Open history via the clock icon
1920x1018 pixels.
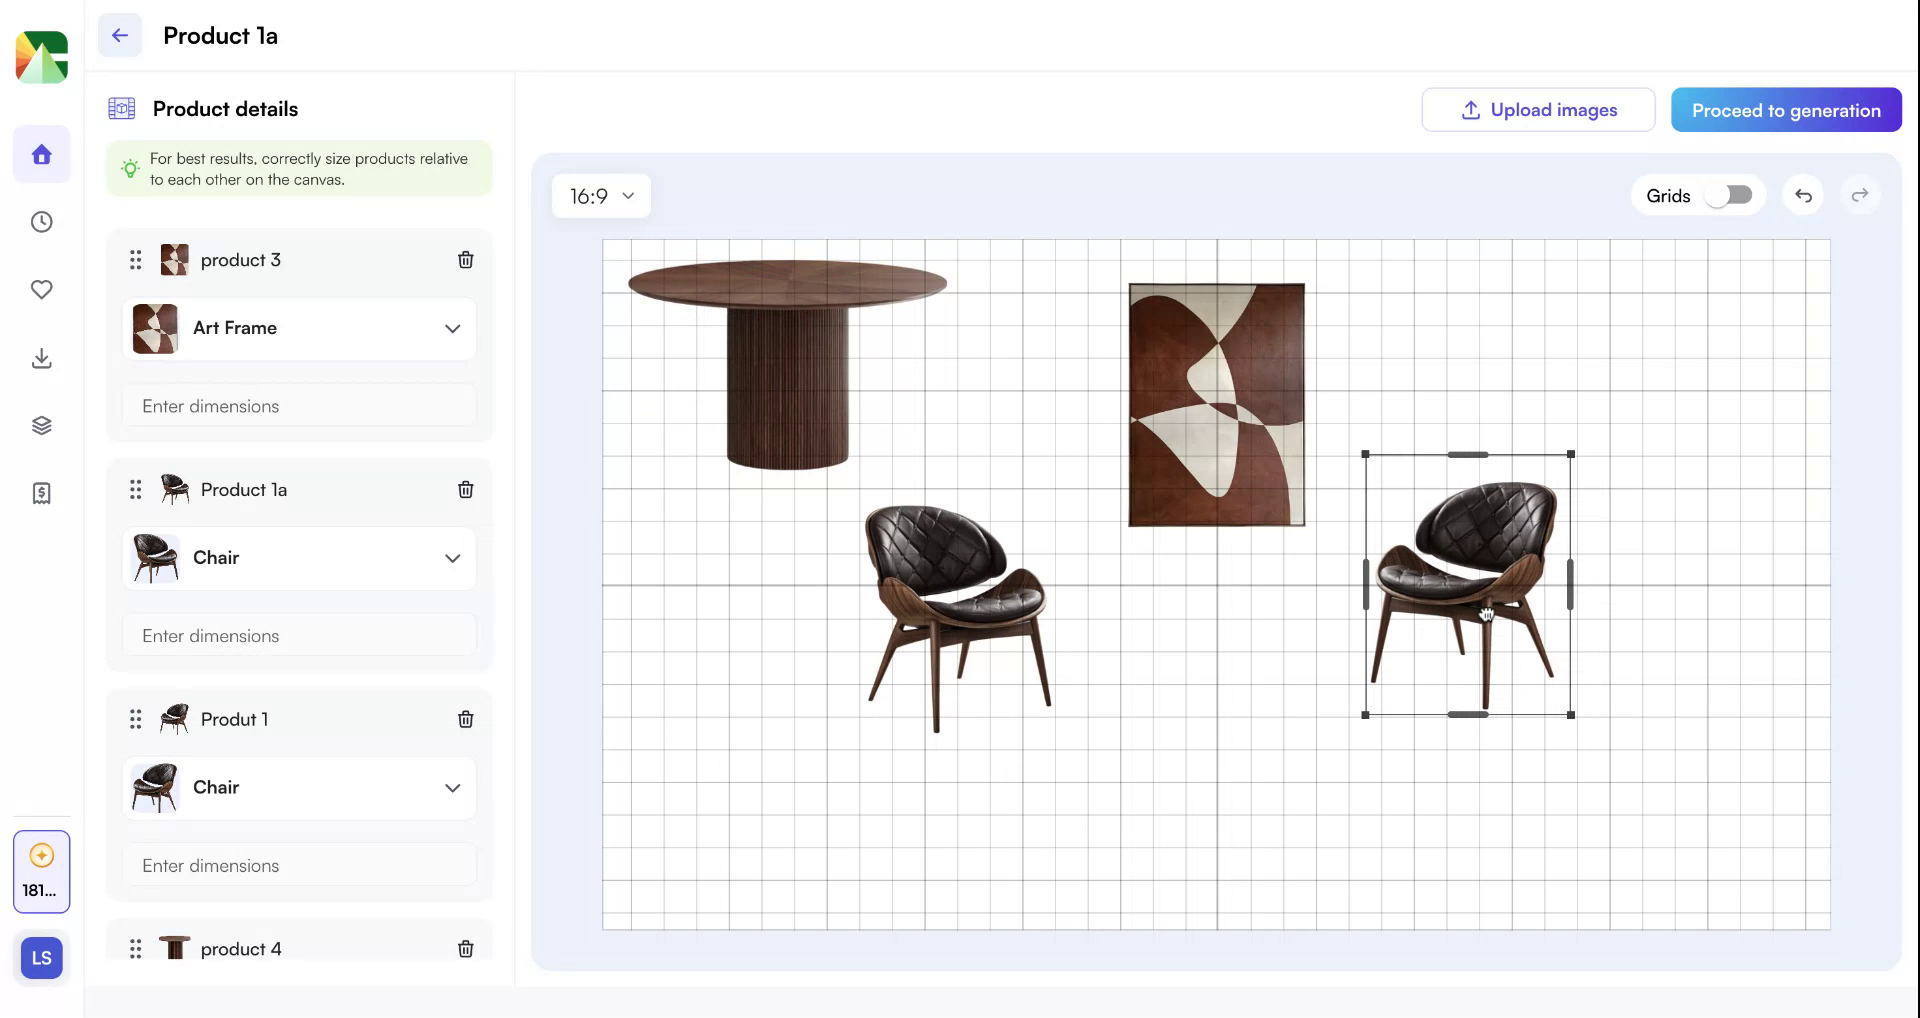[41, 222]
